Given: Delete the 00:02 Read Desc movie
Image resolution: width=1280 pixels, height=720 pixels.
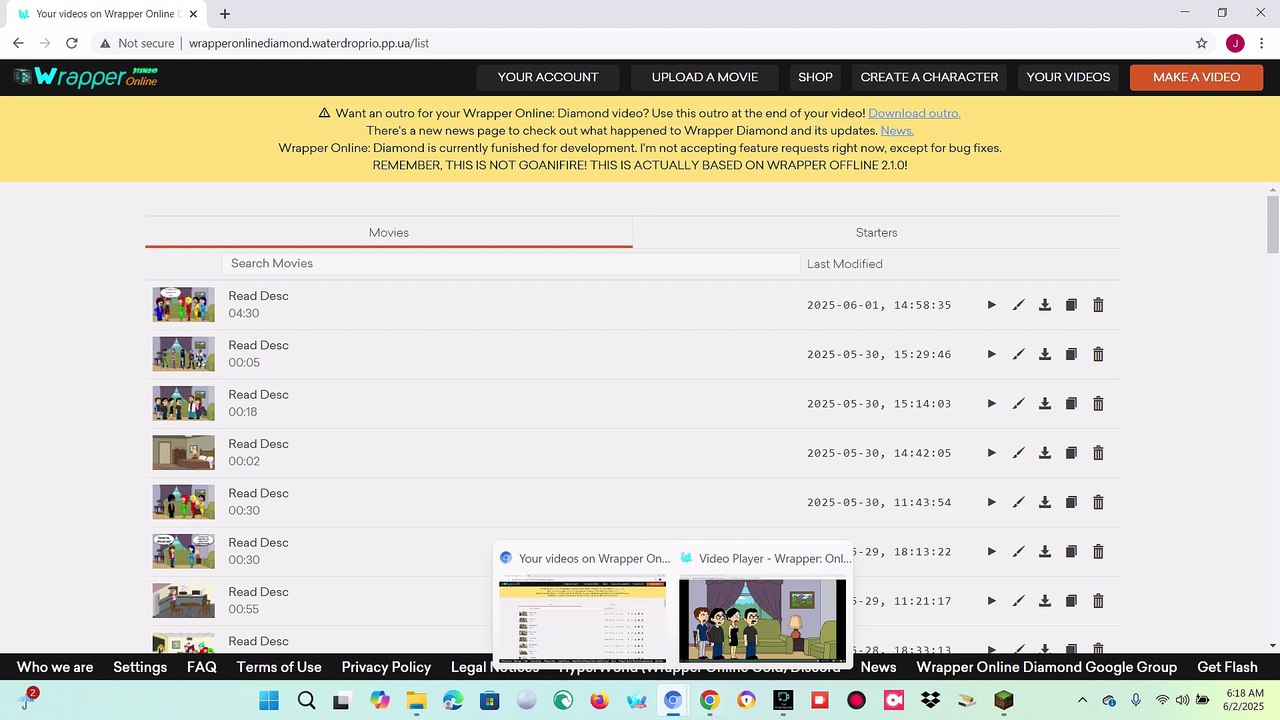Looking at the screenshot, I should (x=1098, y=453).
